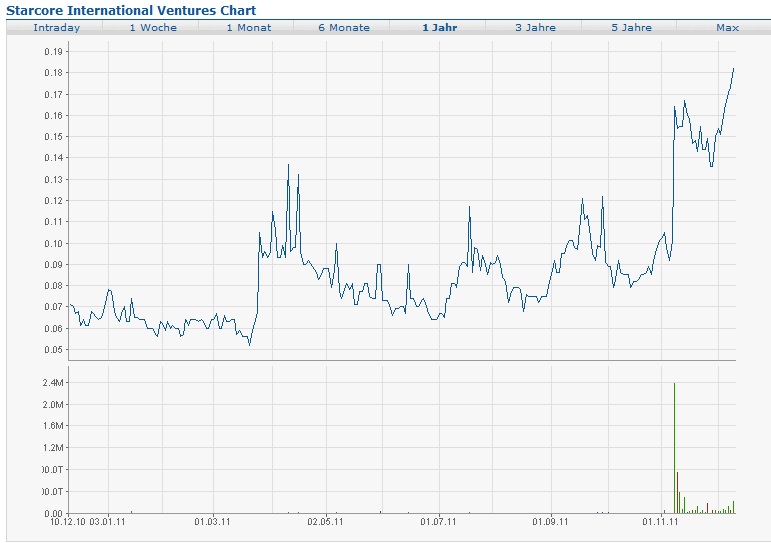This screenshot has height=543, width=771.
Task: Click the 0.19 price axis label
Action: tap(54, 51)
